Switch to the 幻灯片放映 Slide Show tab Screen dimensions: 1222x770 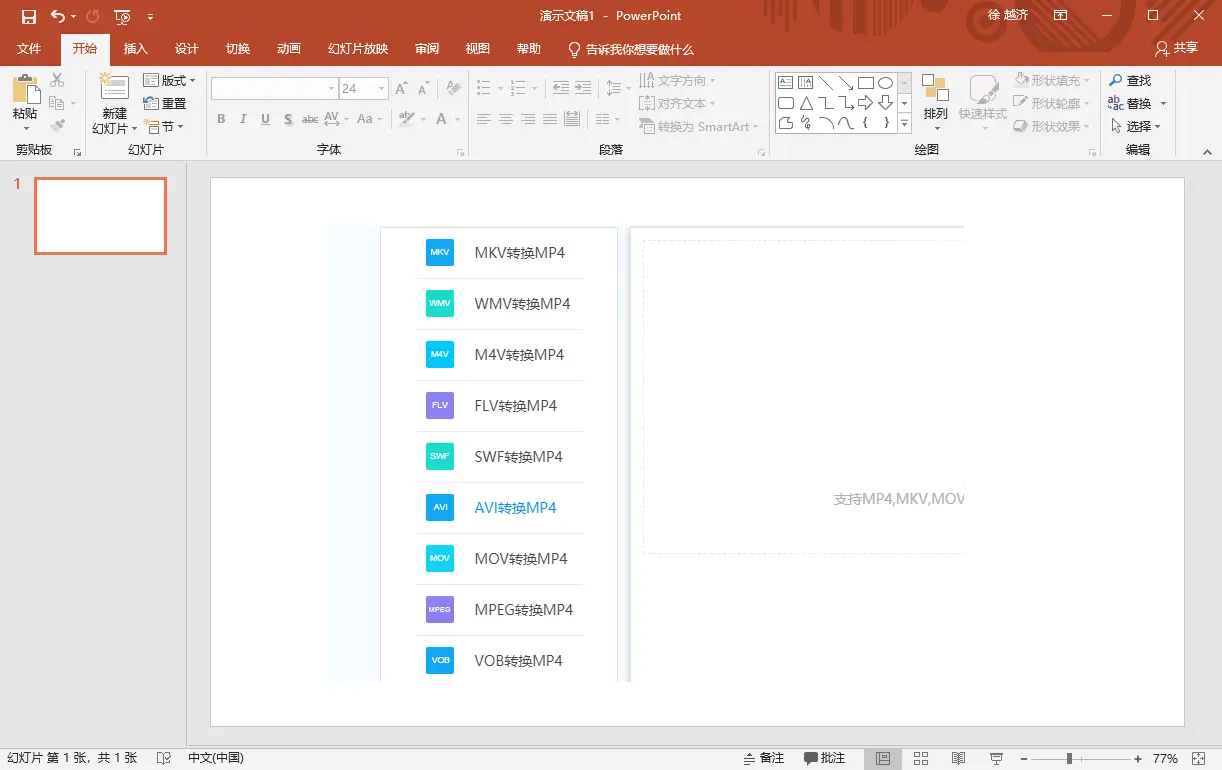pyautogui.click(x=358, y=49)
